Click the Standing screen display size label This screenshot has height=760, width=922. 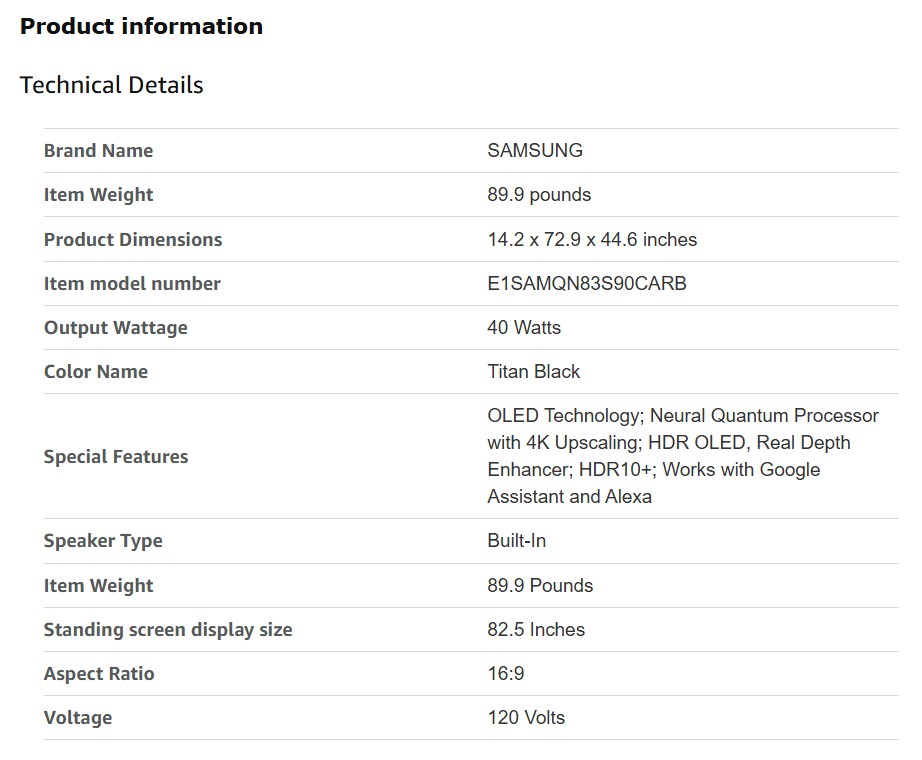click(x=168, y=630)
